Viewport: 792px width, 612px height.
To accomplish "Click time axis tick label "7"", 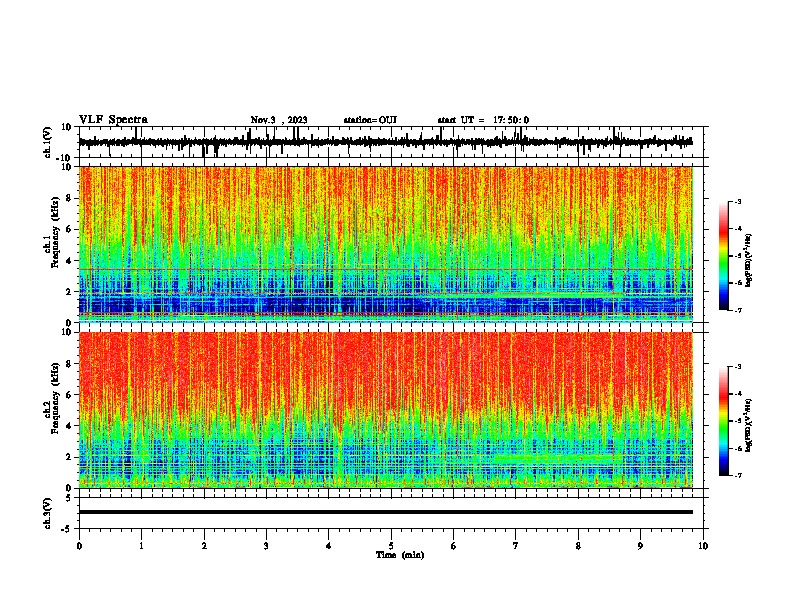I will pyautogui.click(x=516, y=546).
